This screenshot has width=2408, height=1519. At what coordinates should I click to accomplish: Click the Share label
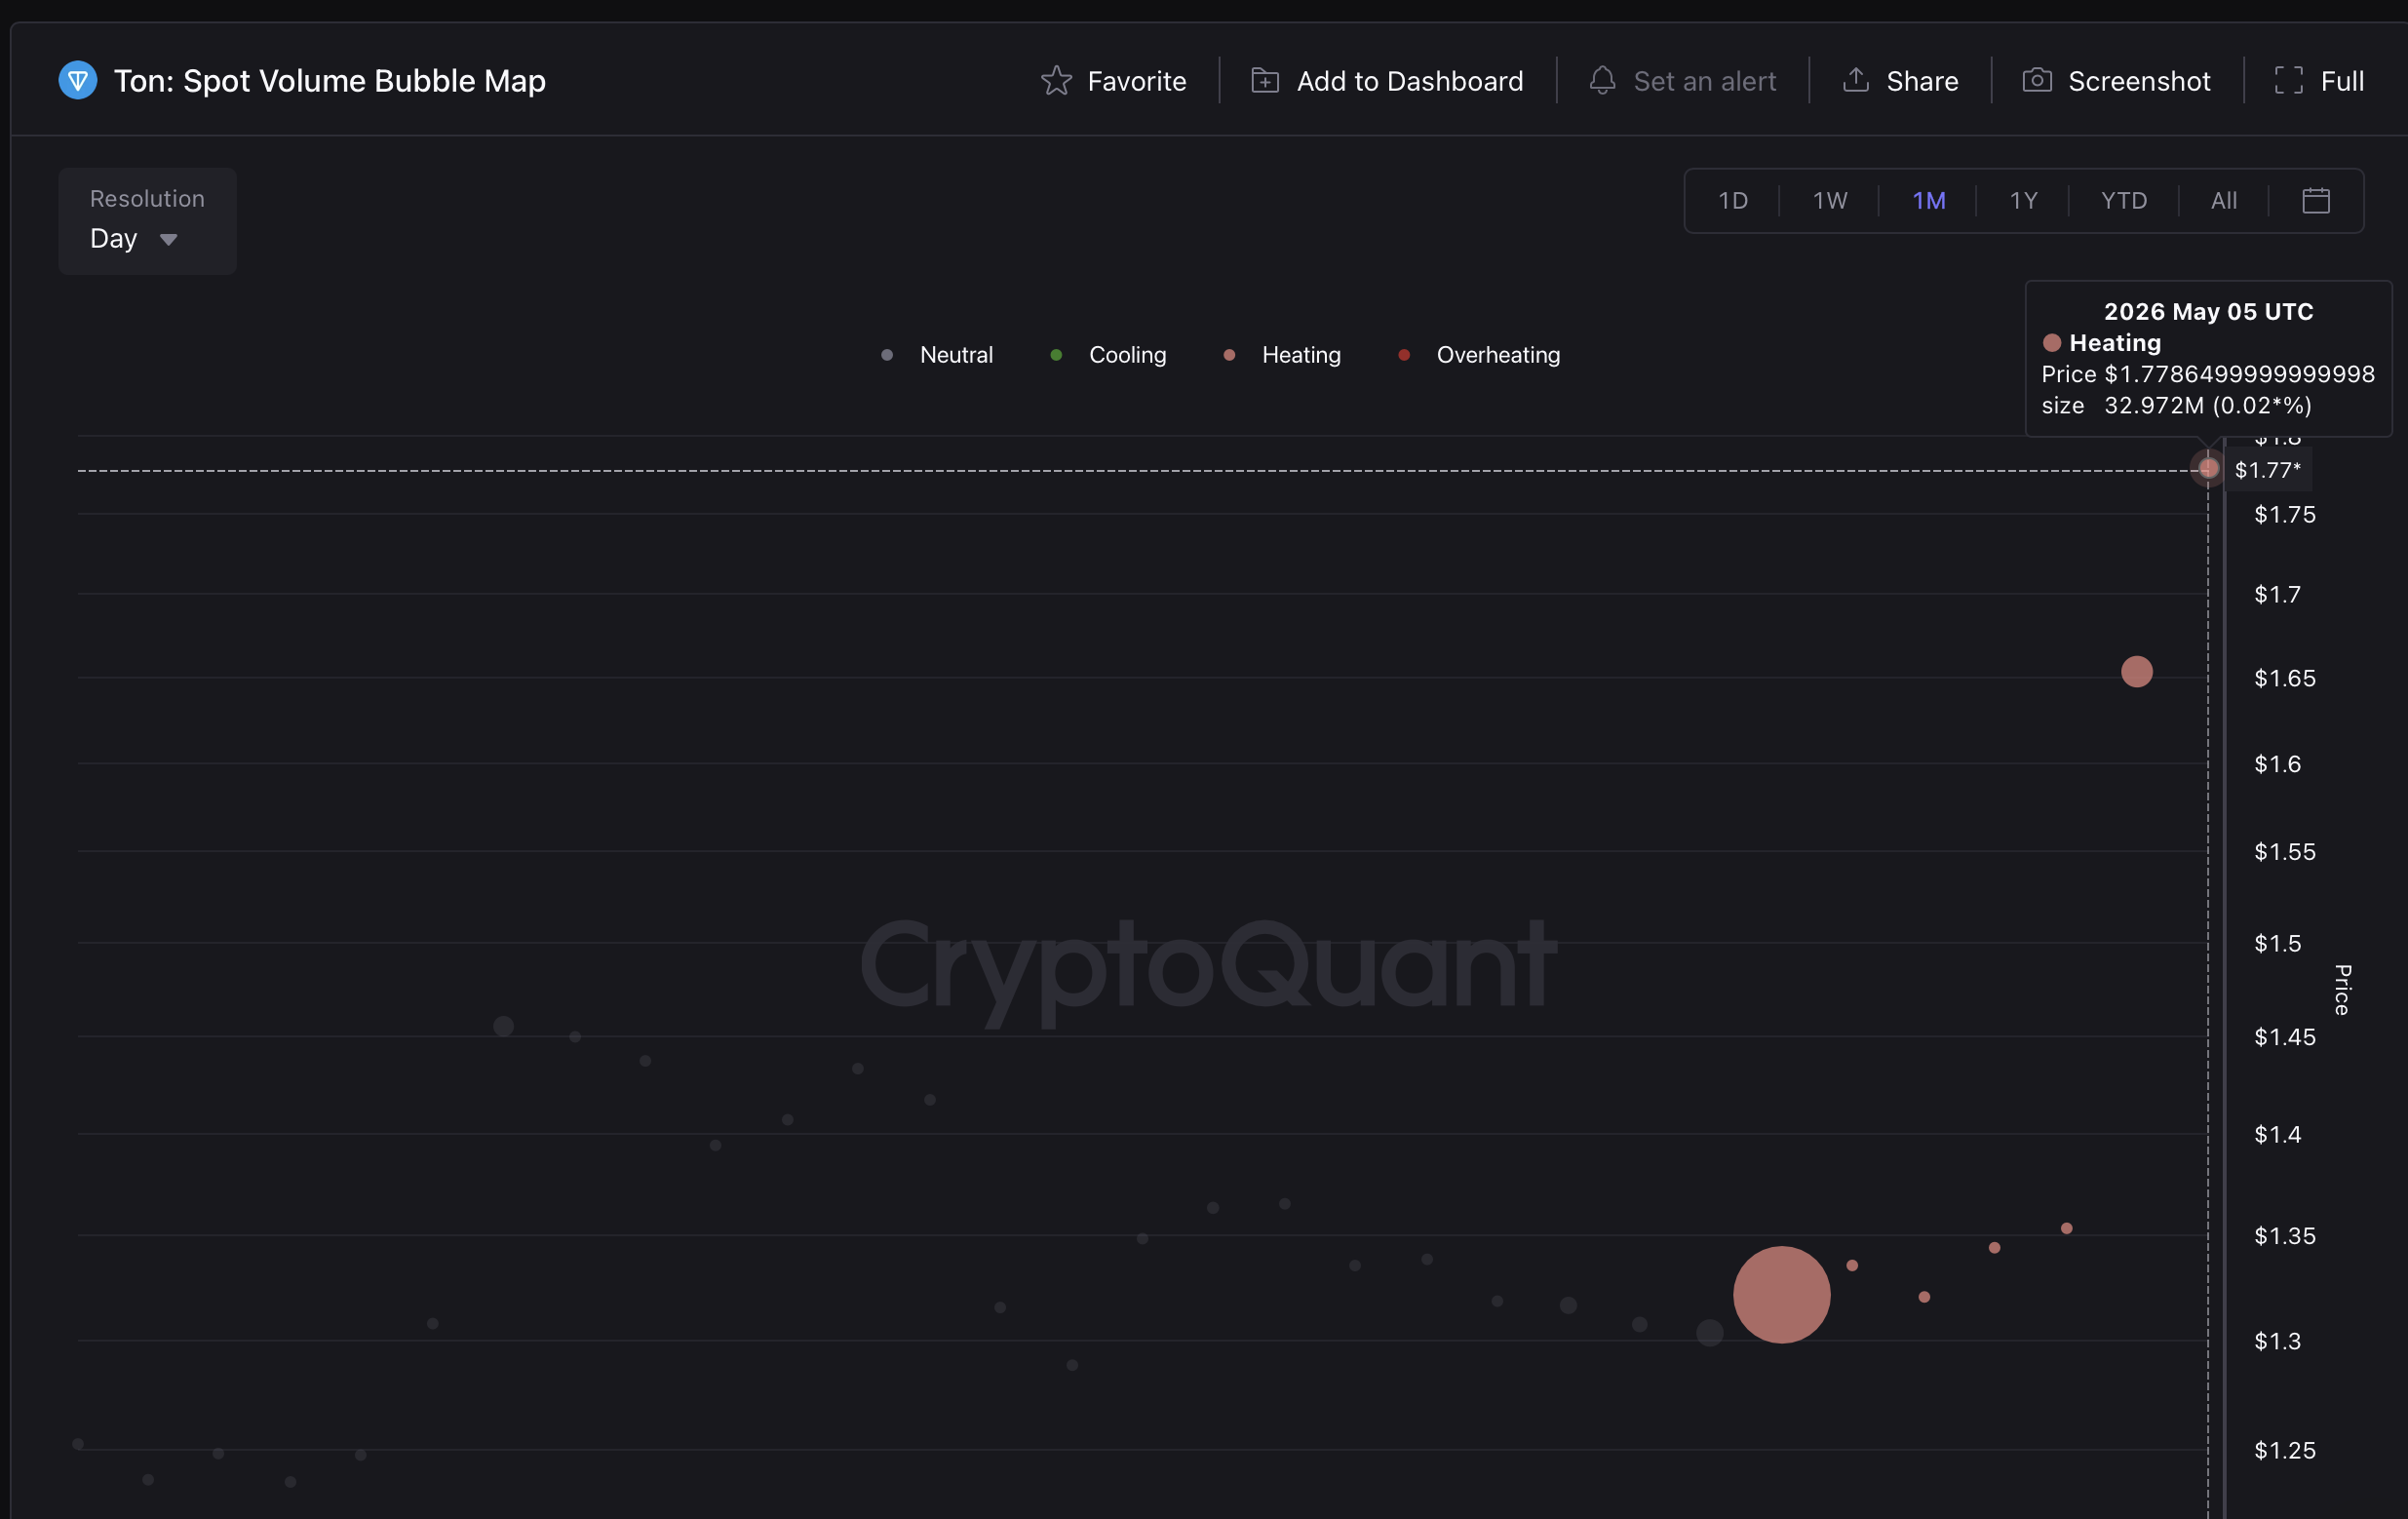click(x=1922, y=81)
